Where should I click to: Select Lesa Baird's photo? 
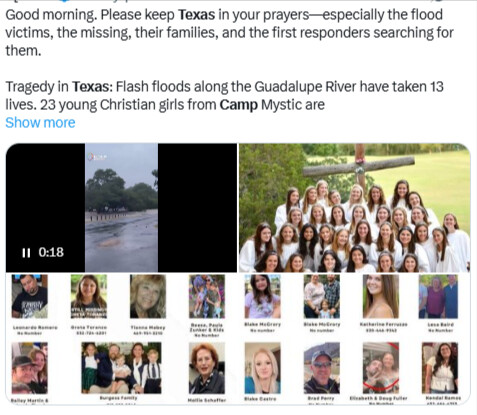[438, 296]
